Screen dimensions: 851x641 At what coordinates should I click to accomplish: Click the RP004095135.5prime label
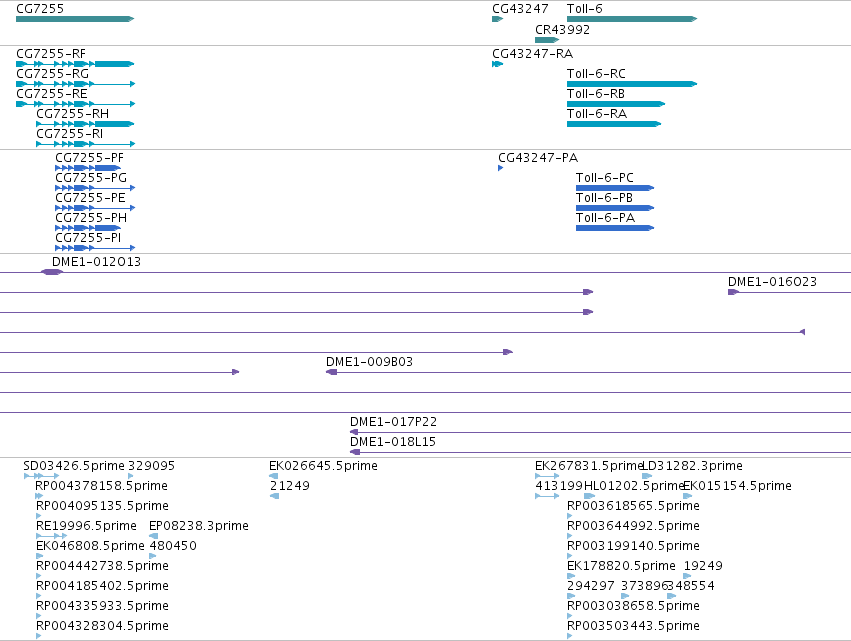coord(102,506)
